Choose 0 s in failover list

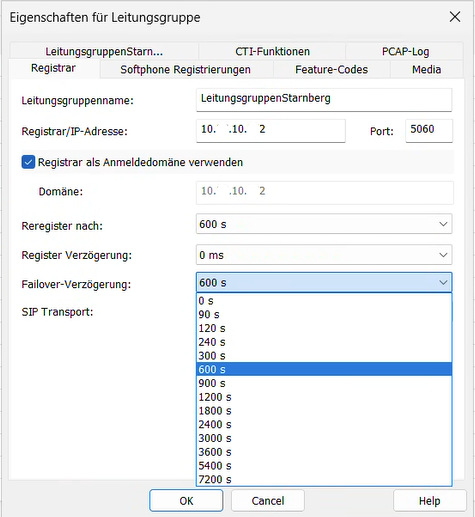tap(324, 301)
